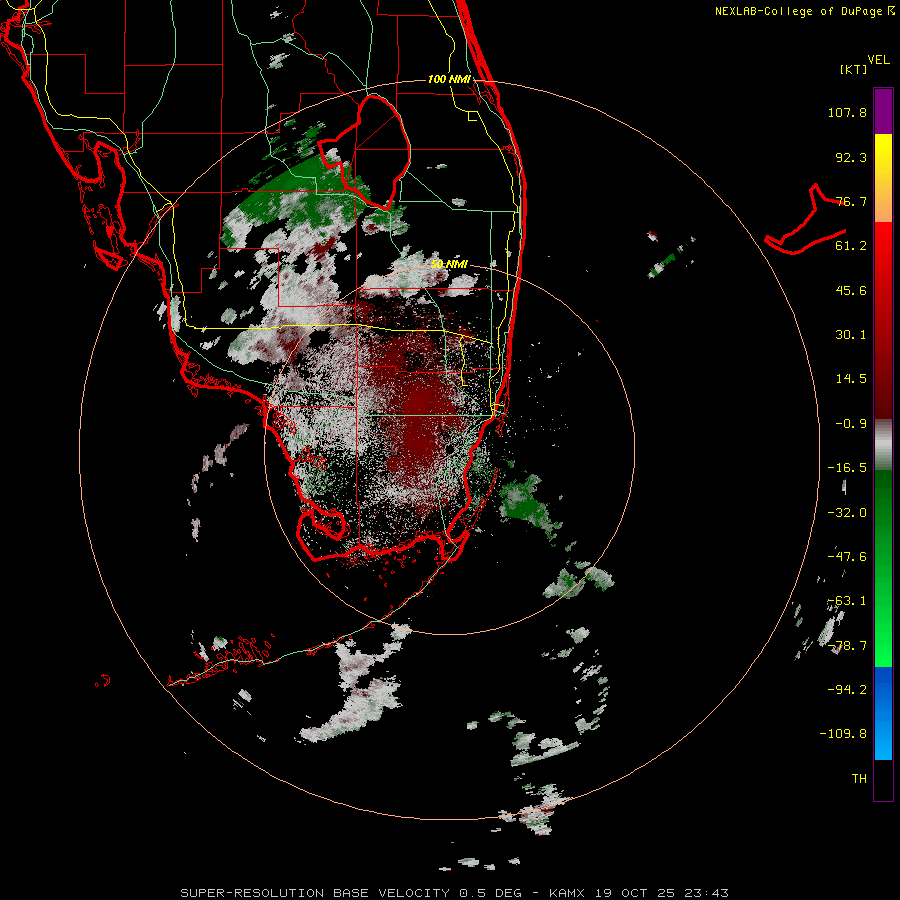This screenshot has width=900, height=900.
Task: Click the -0.9 velocity scale value
Action: (851, 424)
